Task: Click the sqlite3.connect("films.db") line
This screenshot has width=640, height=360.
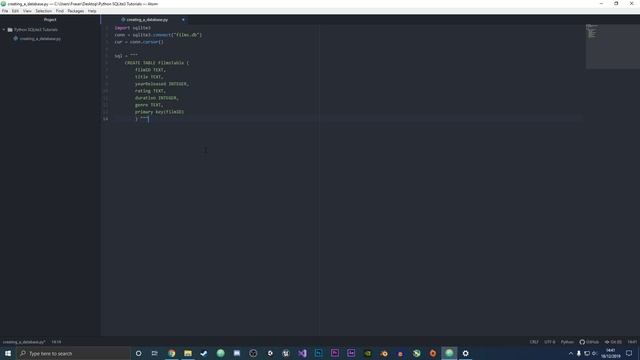Action: click(x=158, y=35)
